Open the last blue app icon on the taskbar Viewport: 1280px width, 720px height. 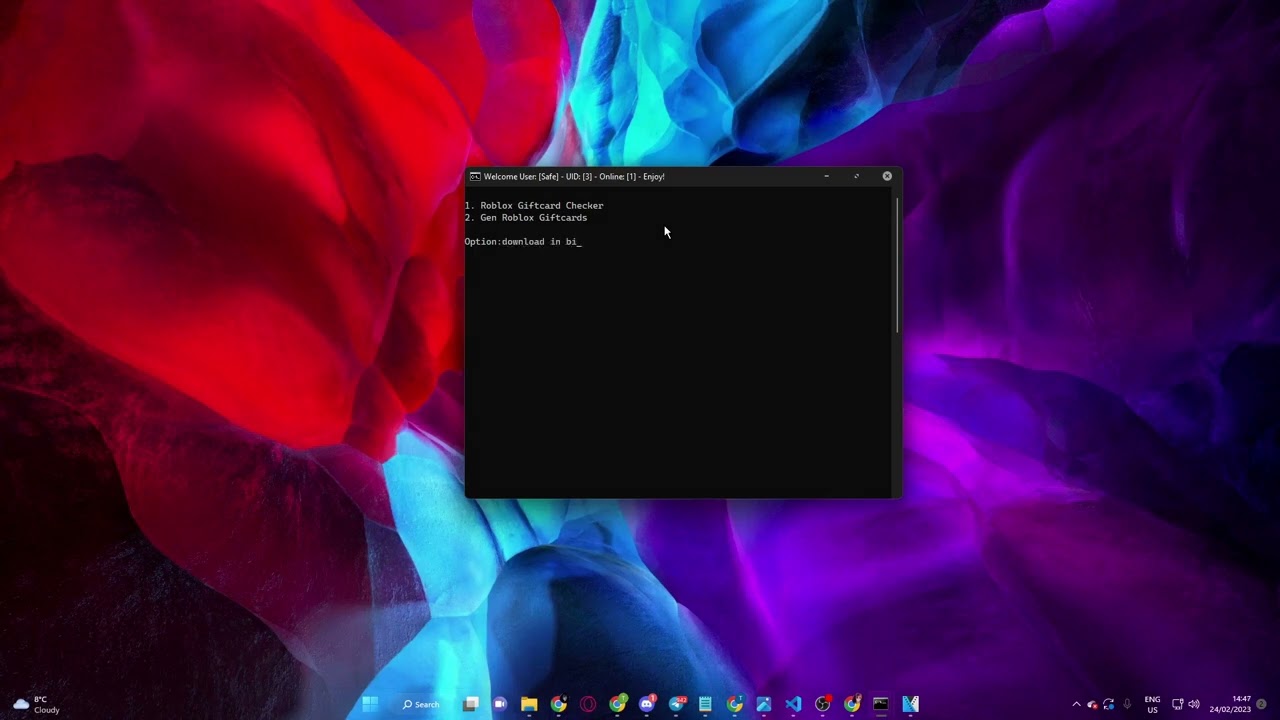pyautogui.click(x=911, y=704)
